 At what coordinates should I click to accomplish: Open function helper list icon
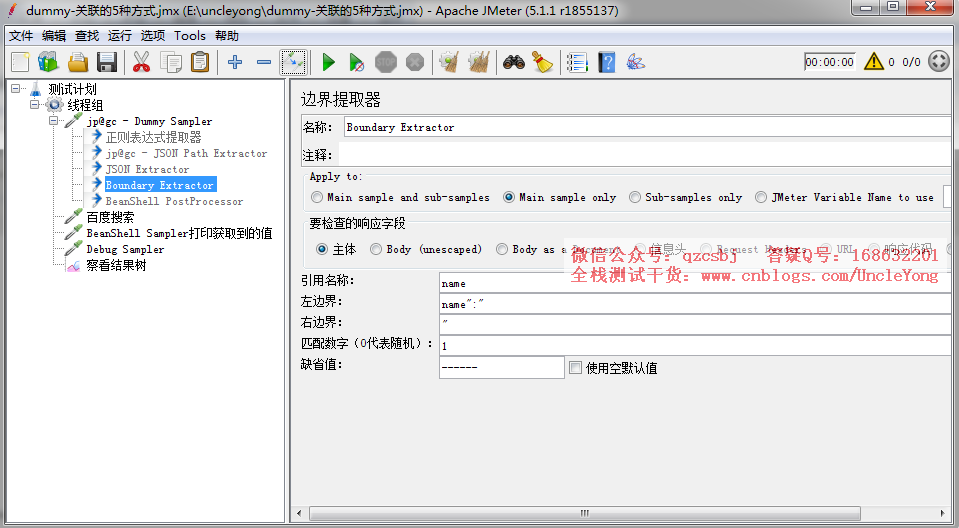pos(577,62)
